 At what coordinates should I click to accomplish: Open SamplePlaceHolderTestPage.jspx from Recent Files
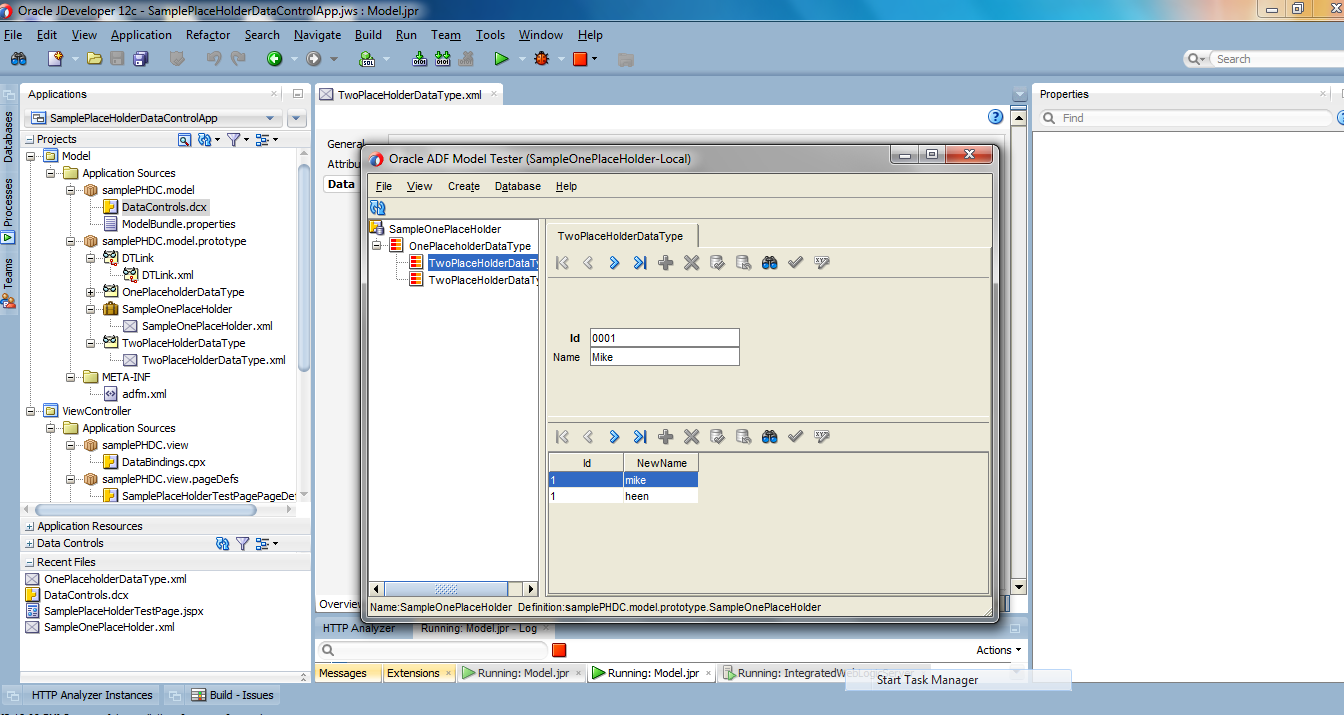(123, 611)
